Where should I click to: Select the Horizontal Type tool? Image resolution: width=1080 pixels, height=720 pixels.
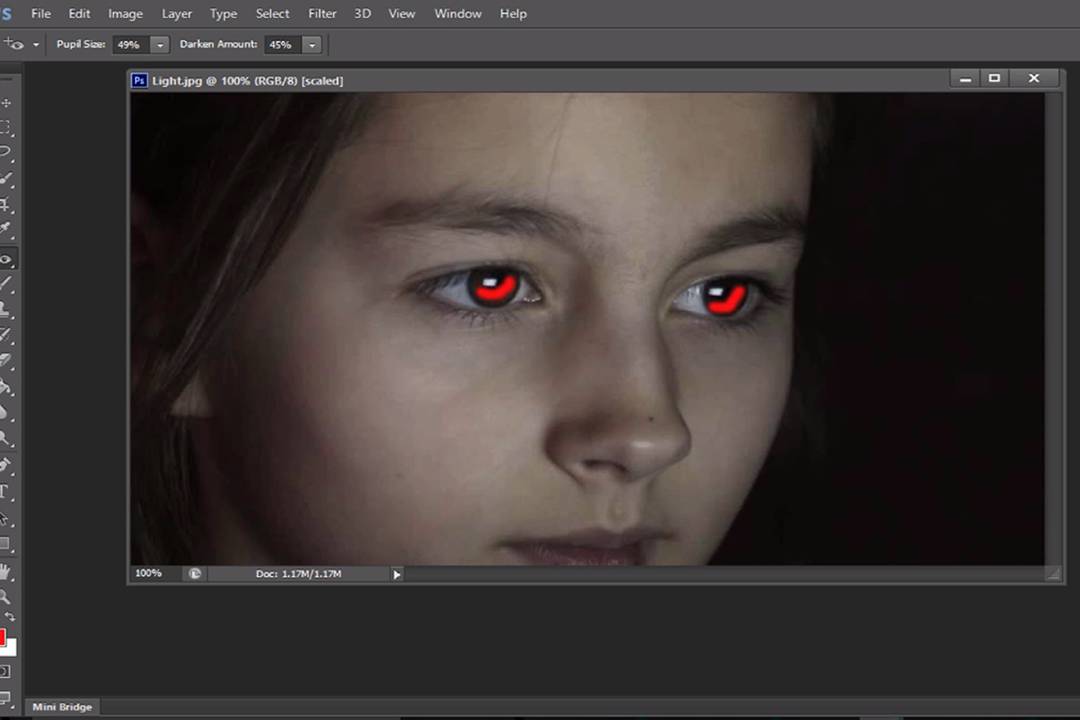[x=6, y=492]
